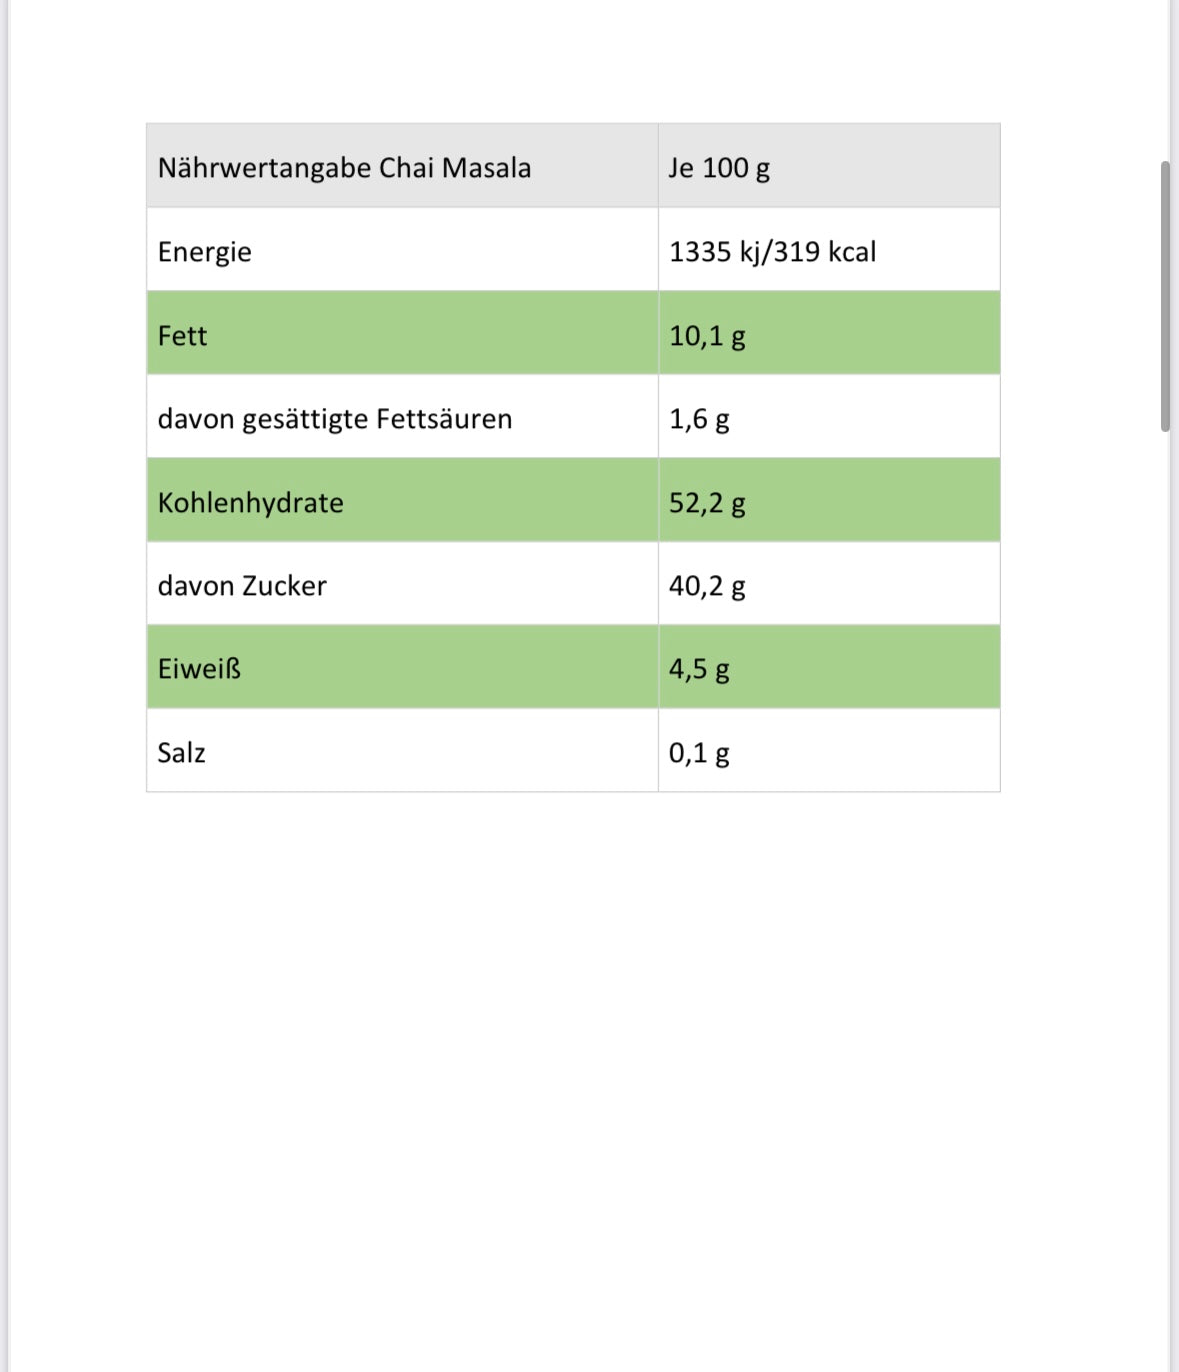Select the 'Eiweiß' row label
1179x1372 pixels.
coord(200,669)
